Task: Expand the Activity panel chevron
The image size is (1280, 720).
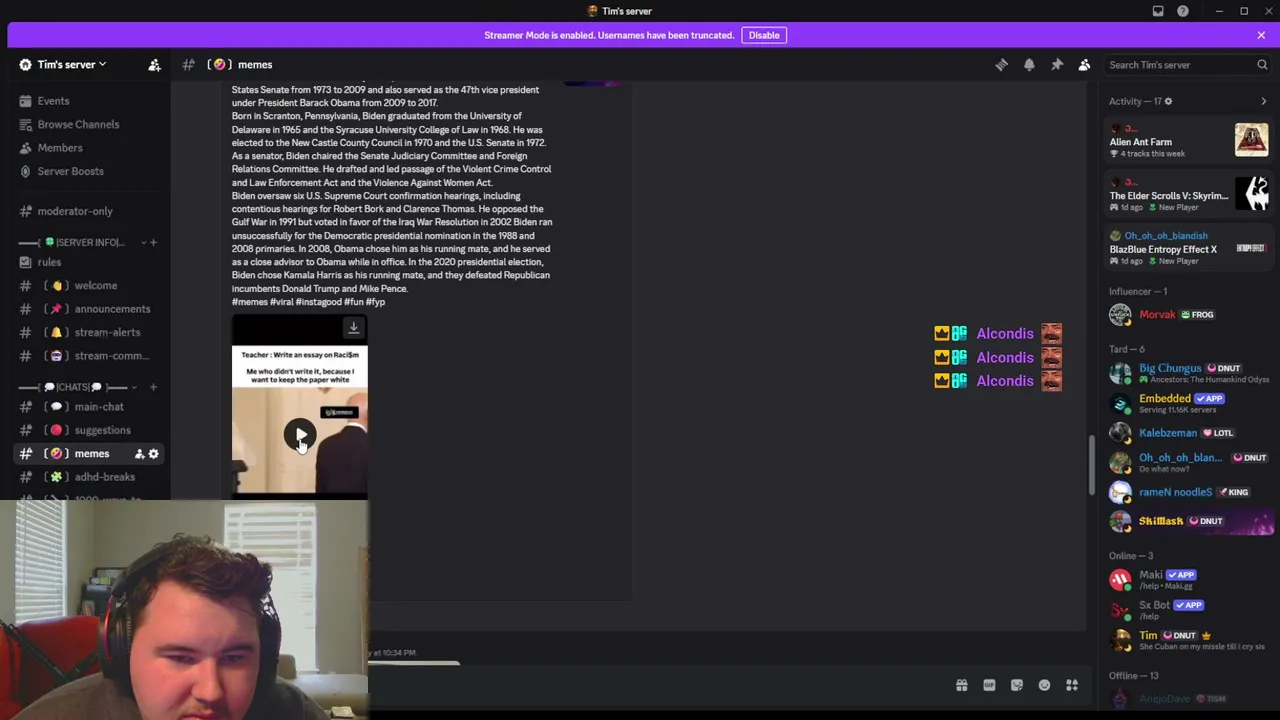Action: click(x=1263, y=101)
